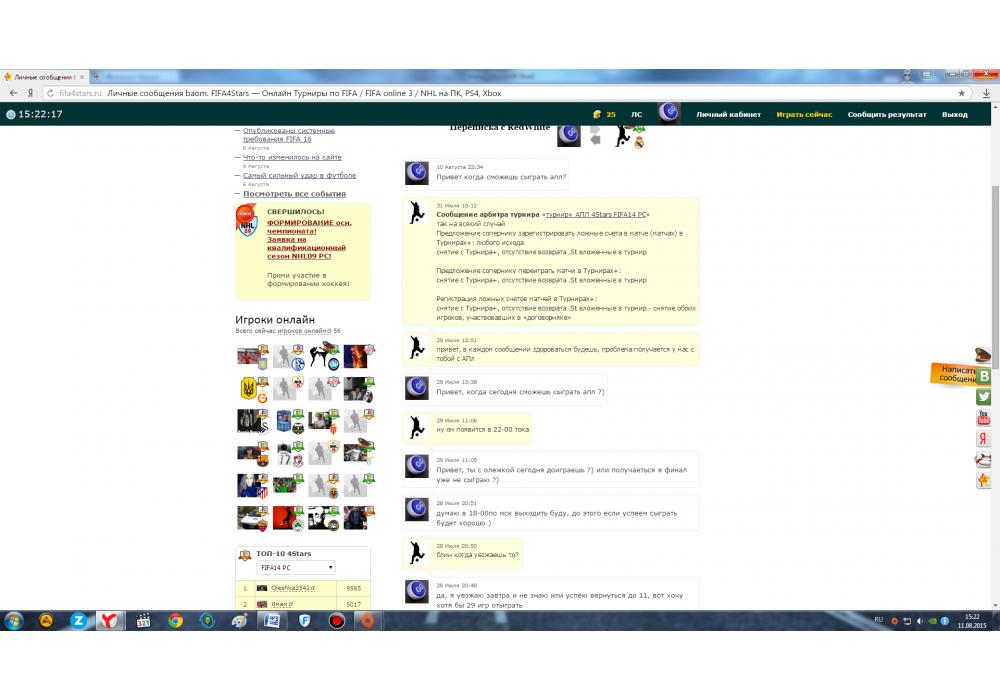
Task: Click the 'Выход' logout link
Action: (954, 115)
